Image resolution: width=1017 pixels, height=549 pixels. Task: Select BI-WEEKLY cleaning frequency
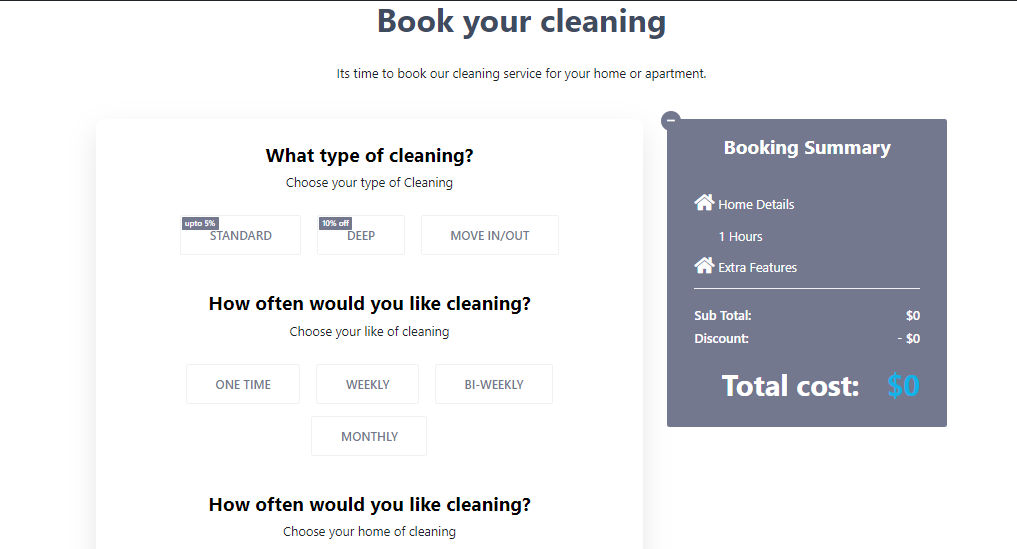point(494,384)
